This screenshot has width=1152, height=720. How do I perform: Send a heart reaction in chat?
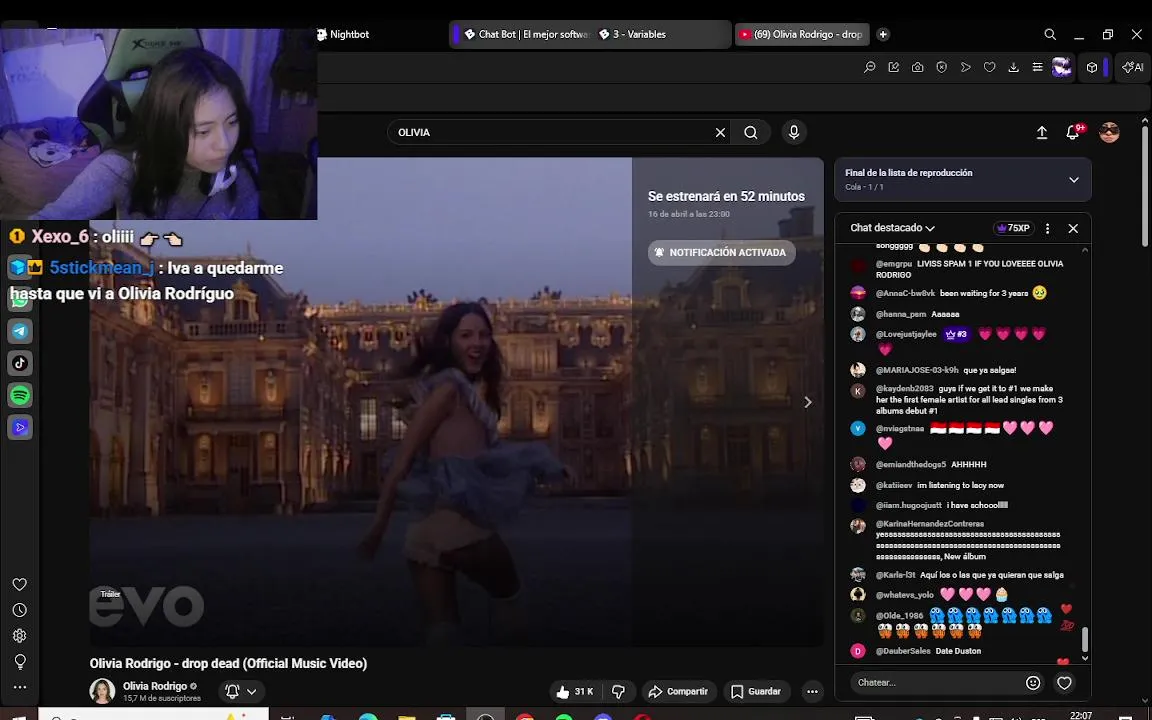point(1064,683)
